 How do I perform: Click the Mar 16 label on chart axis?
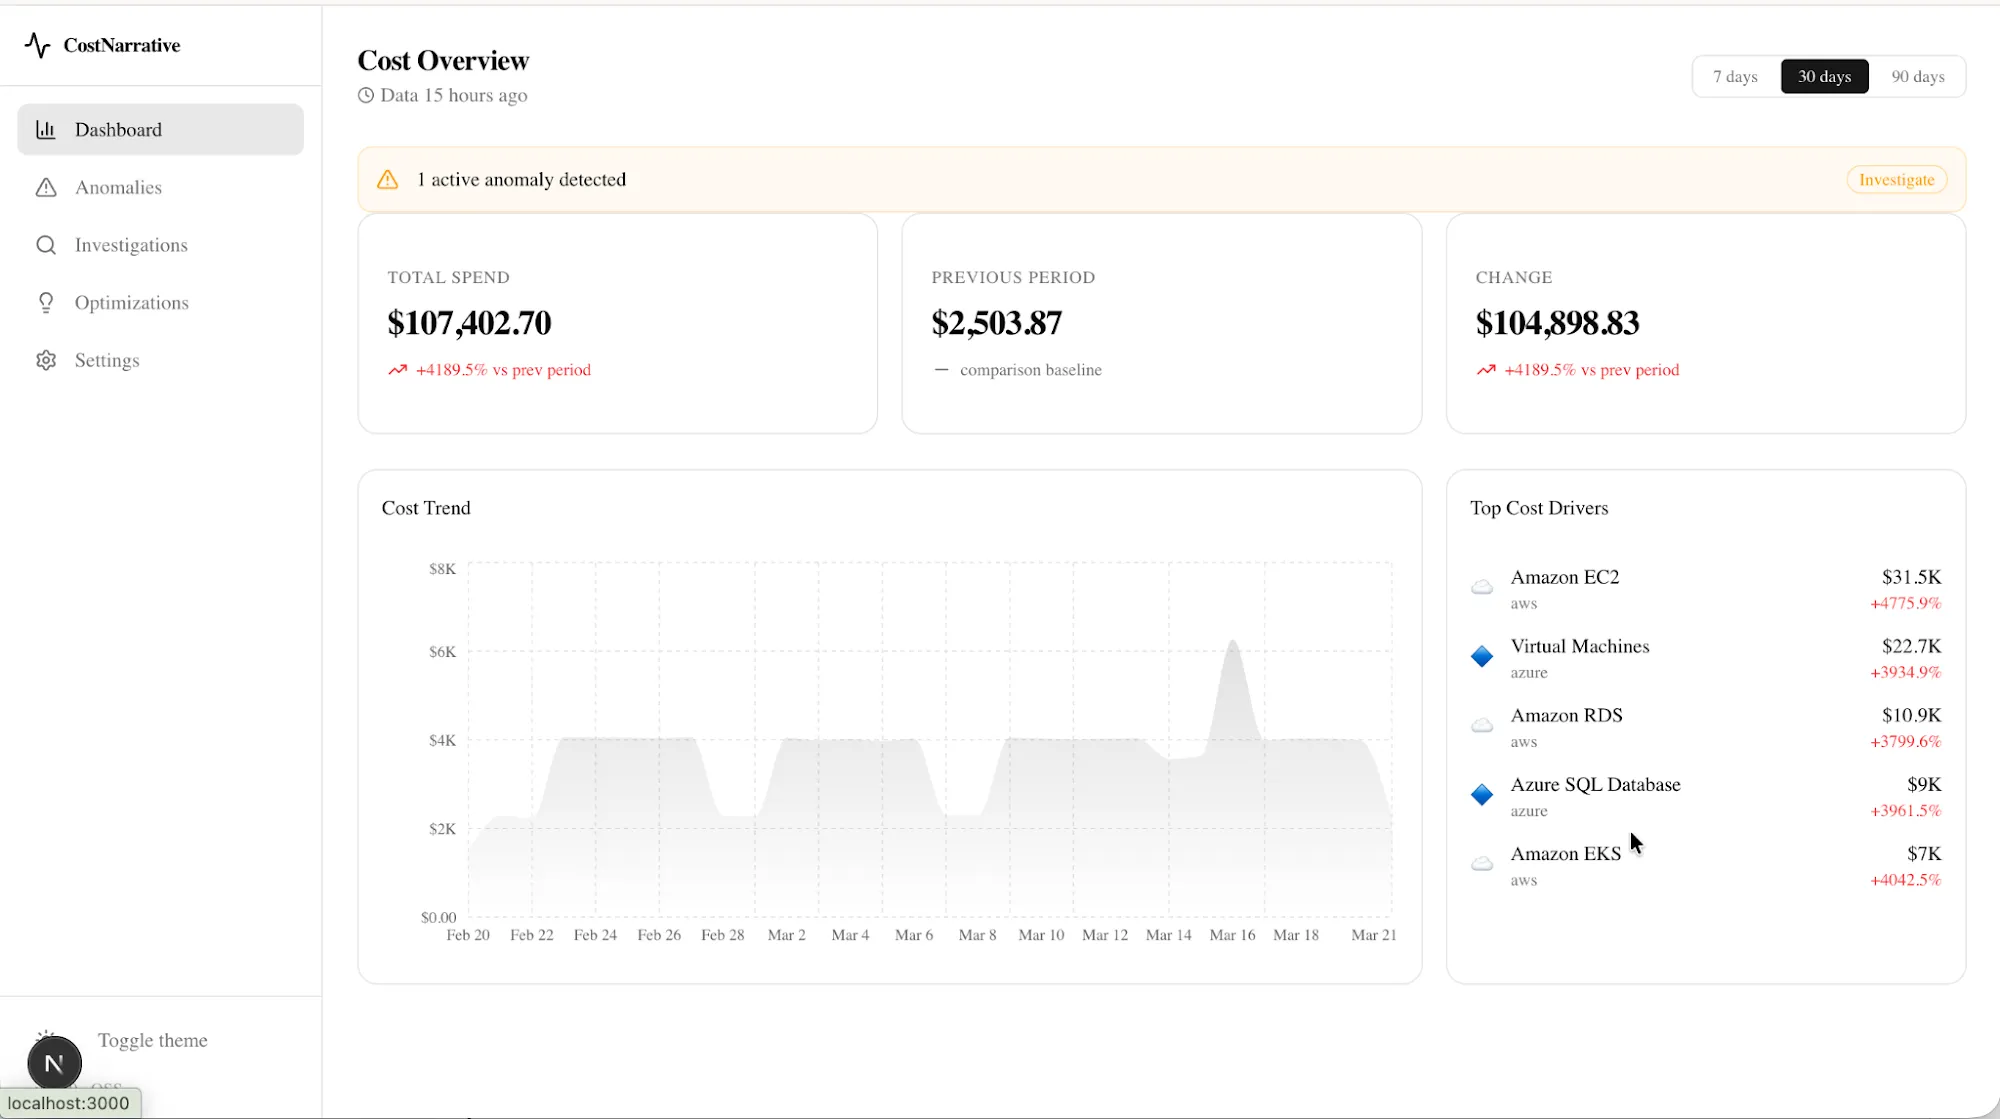click(1232, 935)
